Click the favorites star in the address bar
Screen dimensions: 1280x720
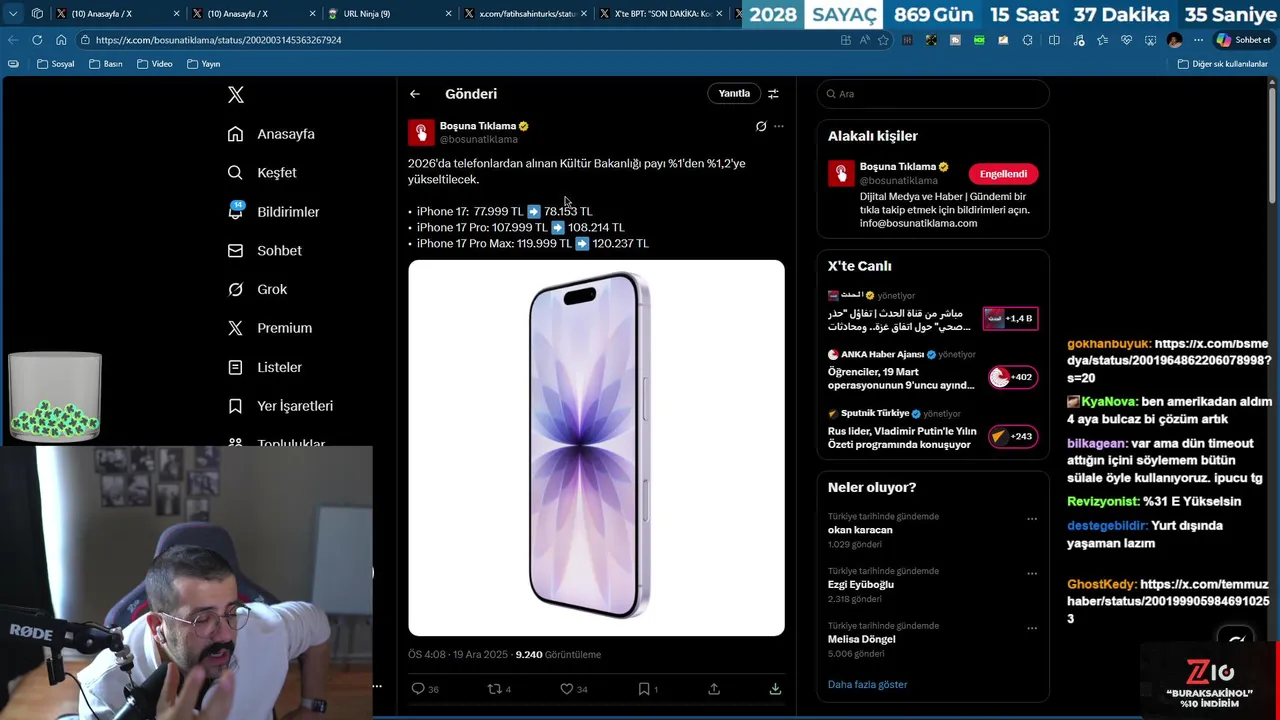point(883,40)
